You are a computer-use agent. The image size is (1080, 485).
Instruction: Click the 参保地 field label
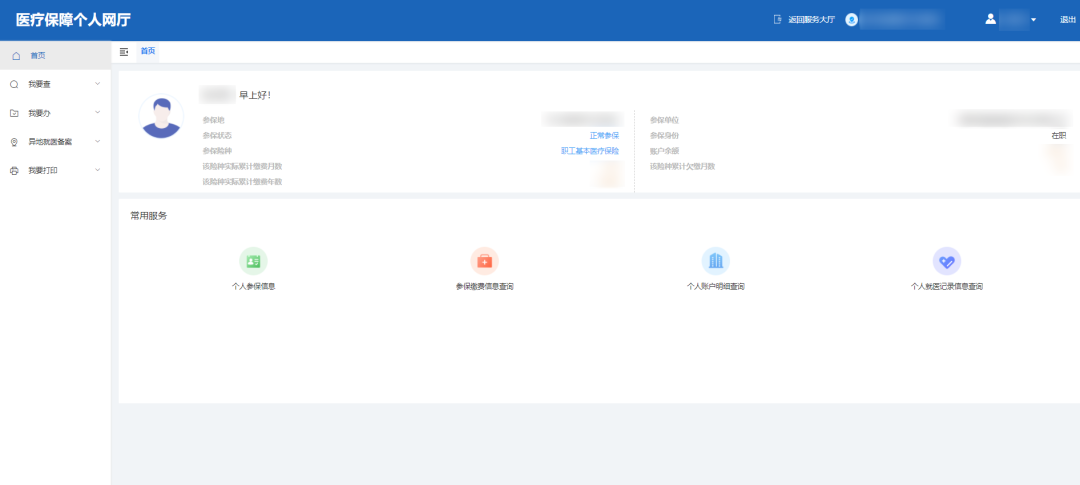coord(214,121)
